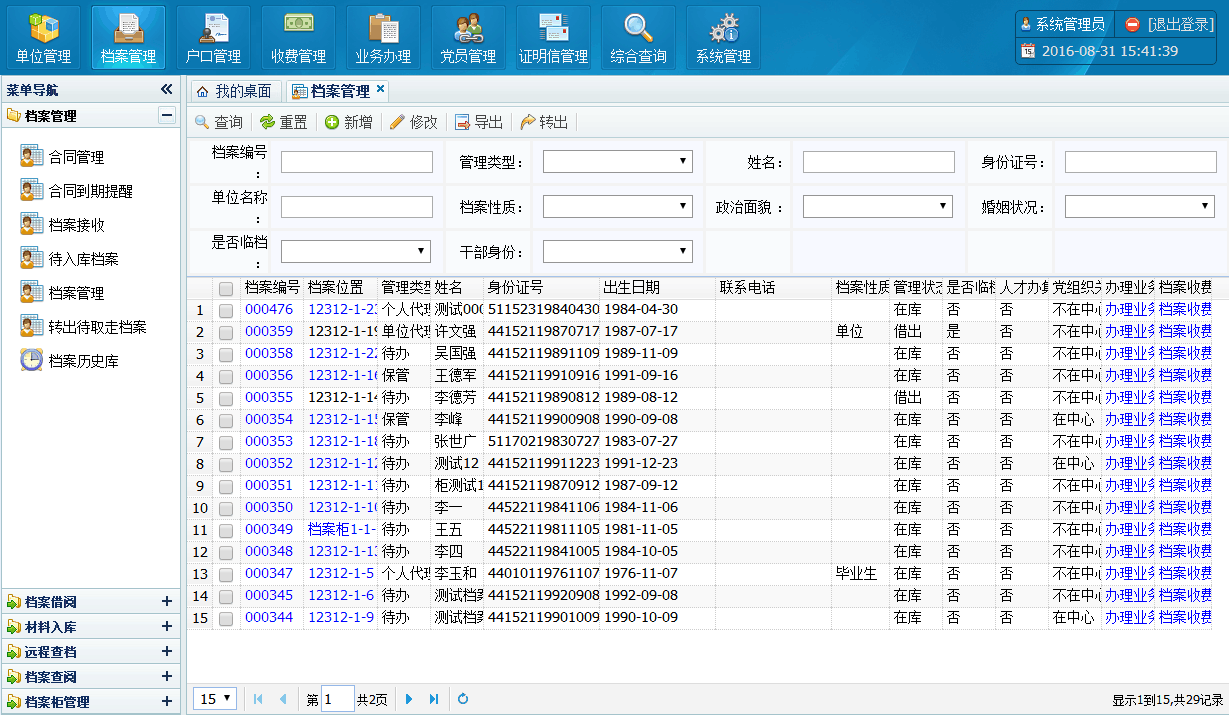This screenshot has width=1229, height=715.
Task: Open the 业务办理 module icon
Action: pyautogui.click(x=383, y=38)
